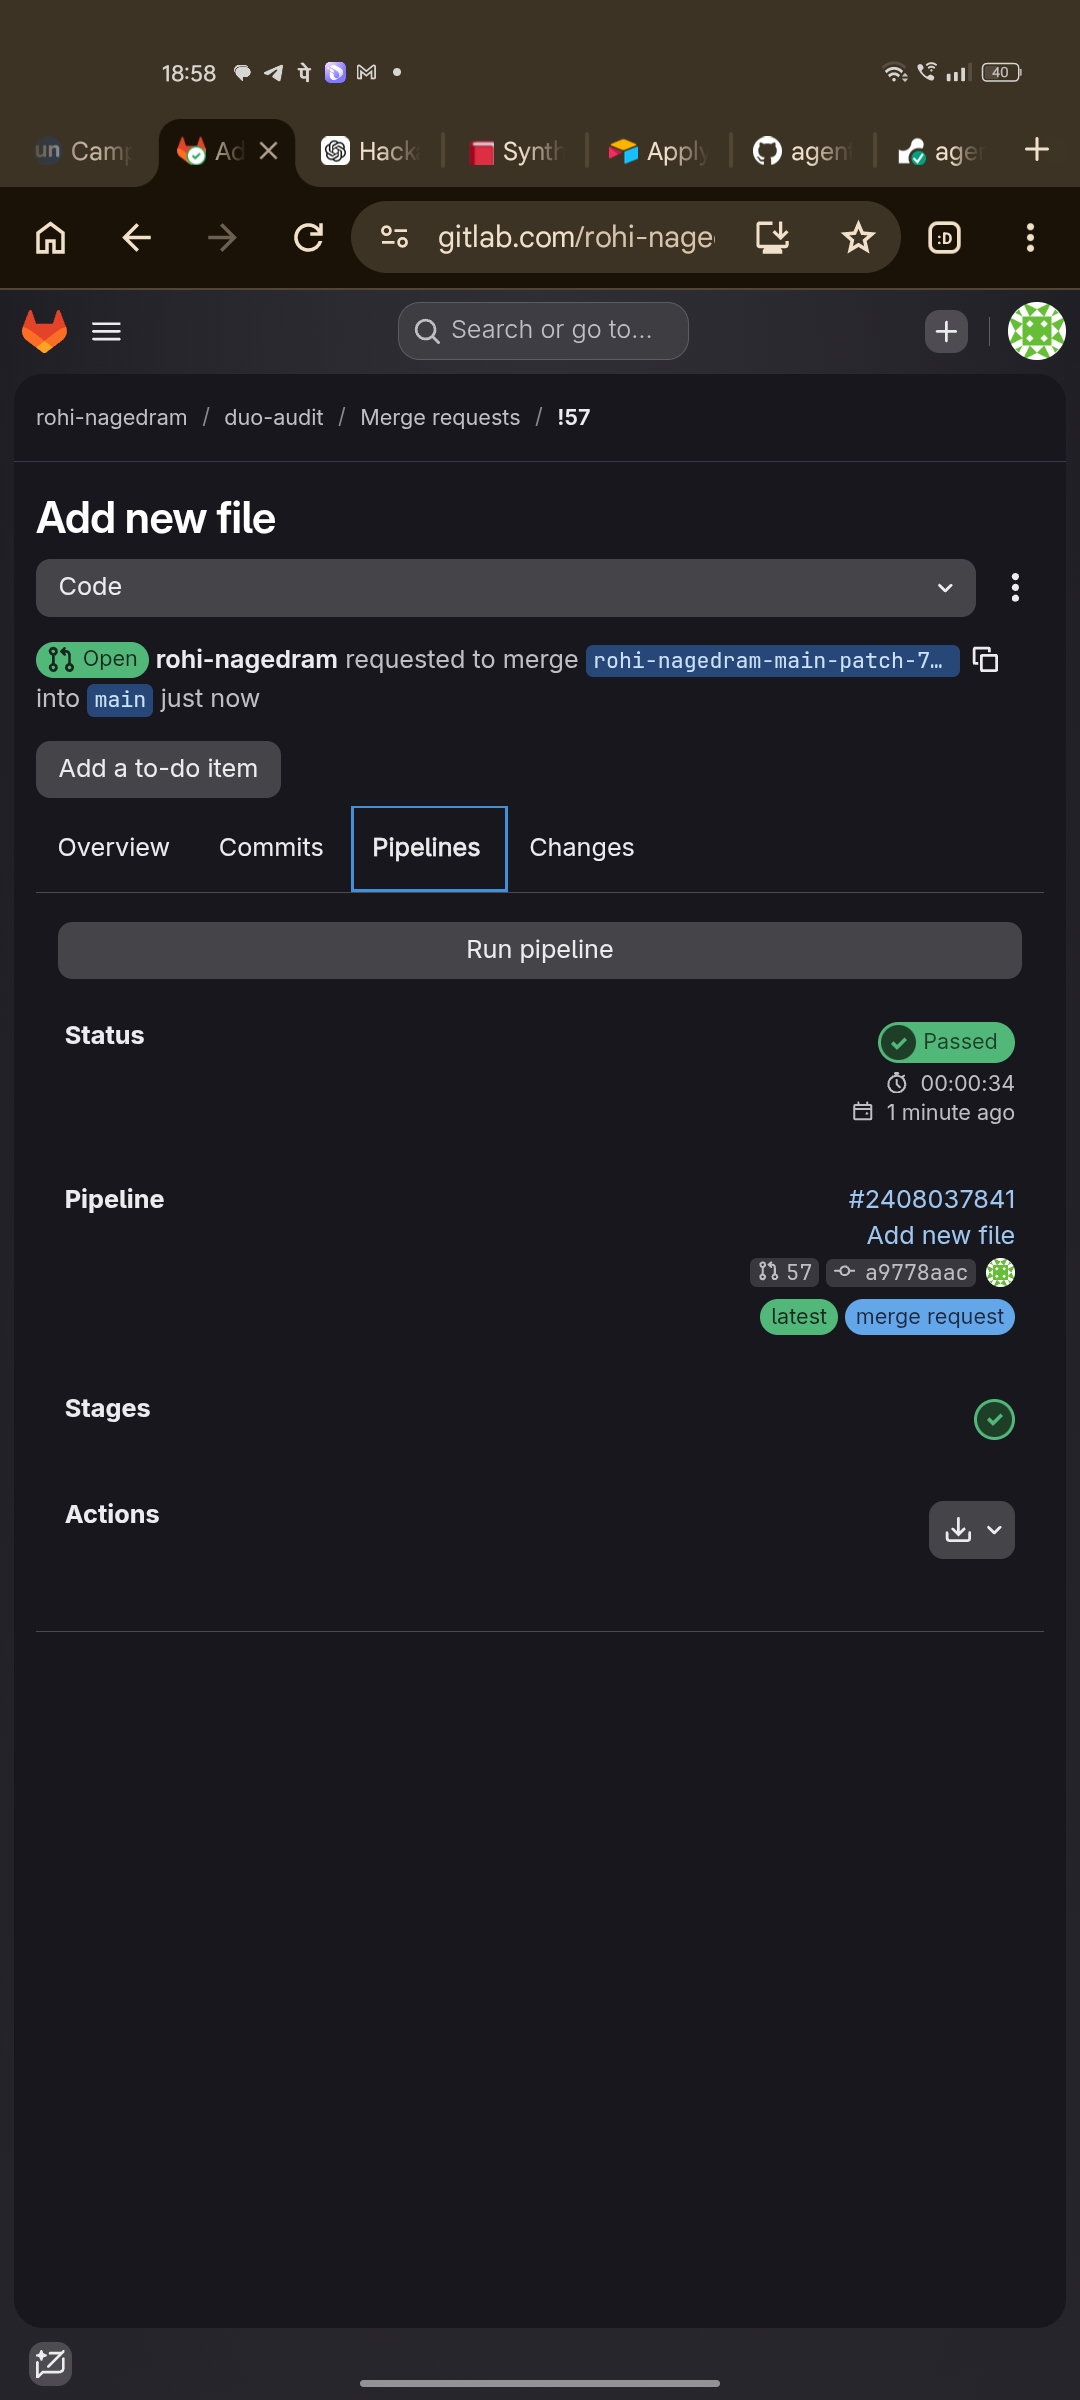Viewport: 1080px width, 2400px height.
Task: Reload the page in browser
Action: click(308, 237)
